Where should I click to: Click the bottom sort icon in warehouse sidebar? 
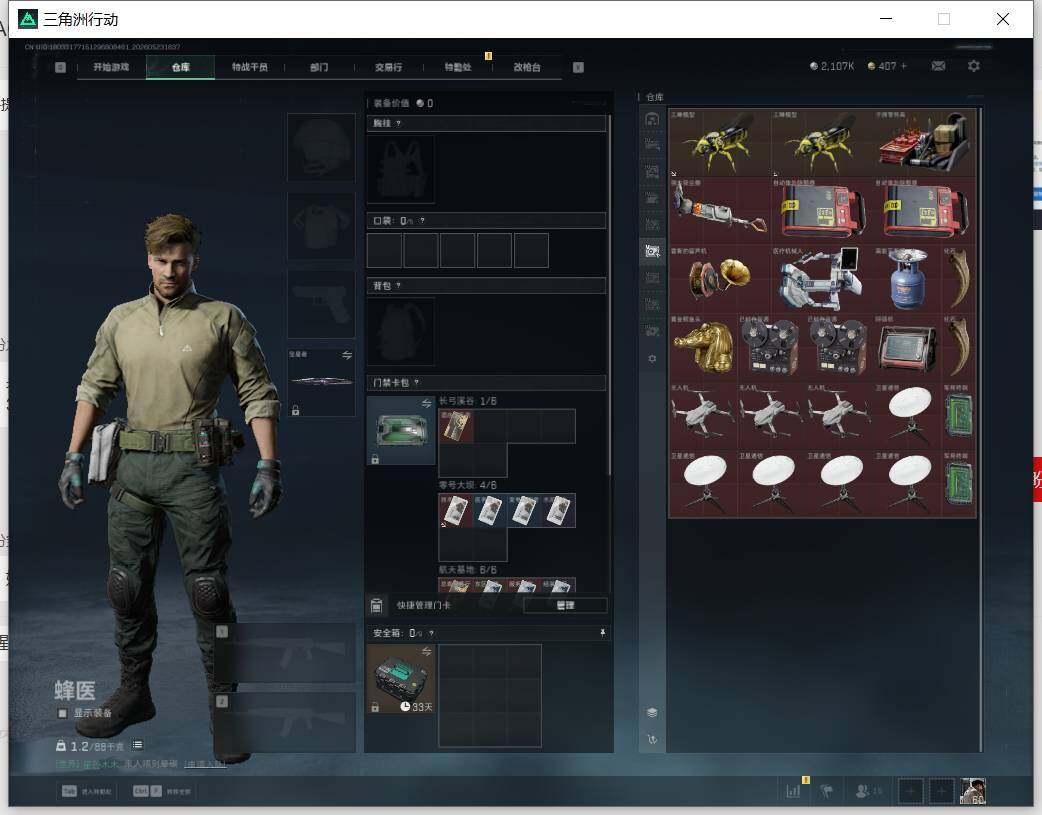click(652, 739)
